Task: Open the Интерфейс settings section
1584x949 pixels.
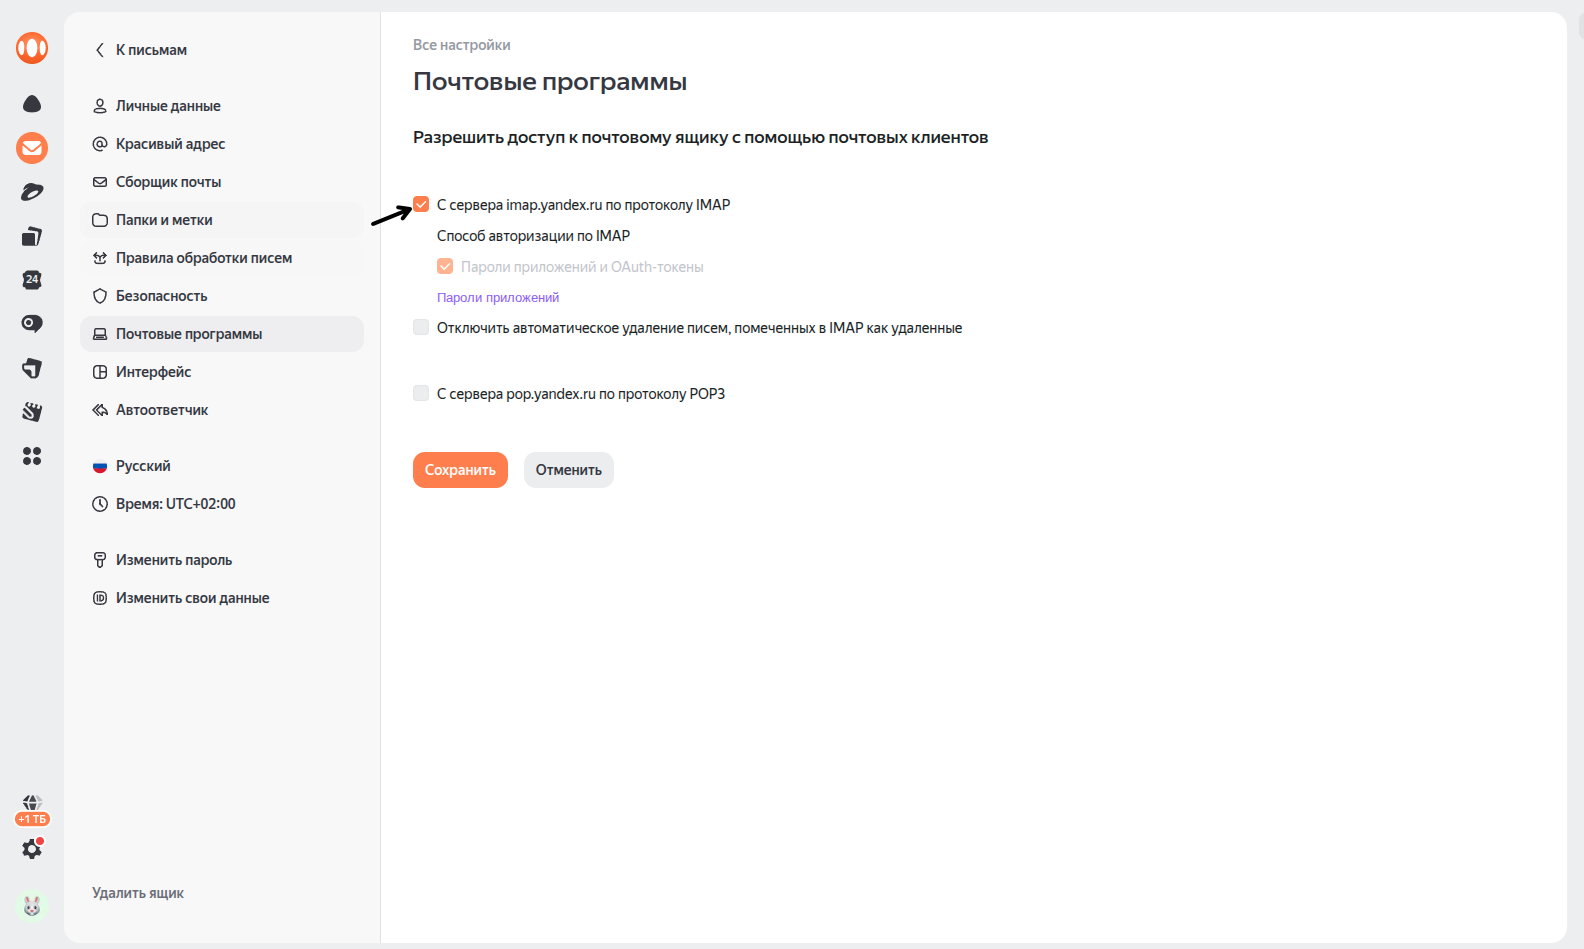Action: tap(153, 371)
